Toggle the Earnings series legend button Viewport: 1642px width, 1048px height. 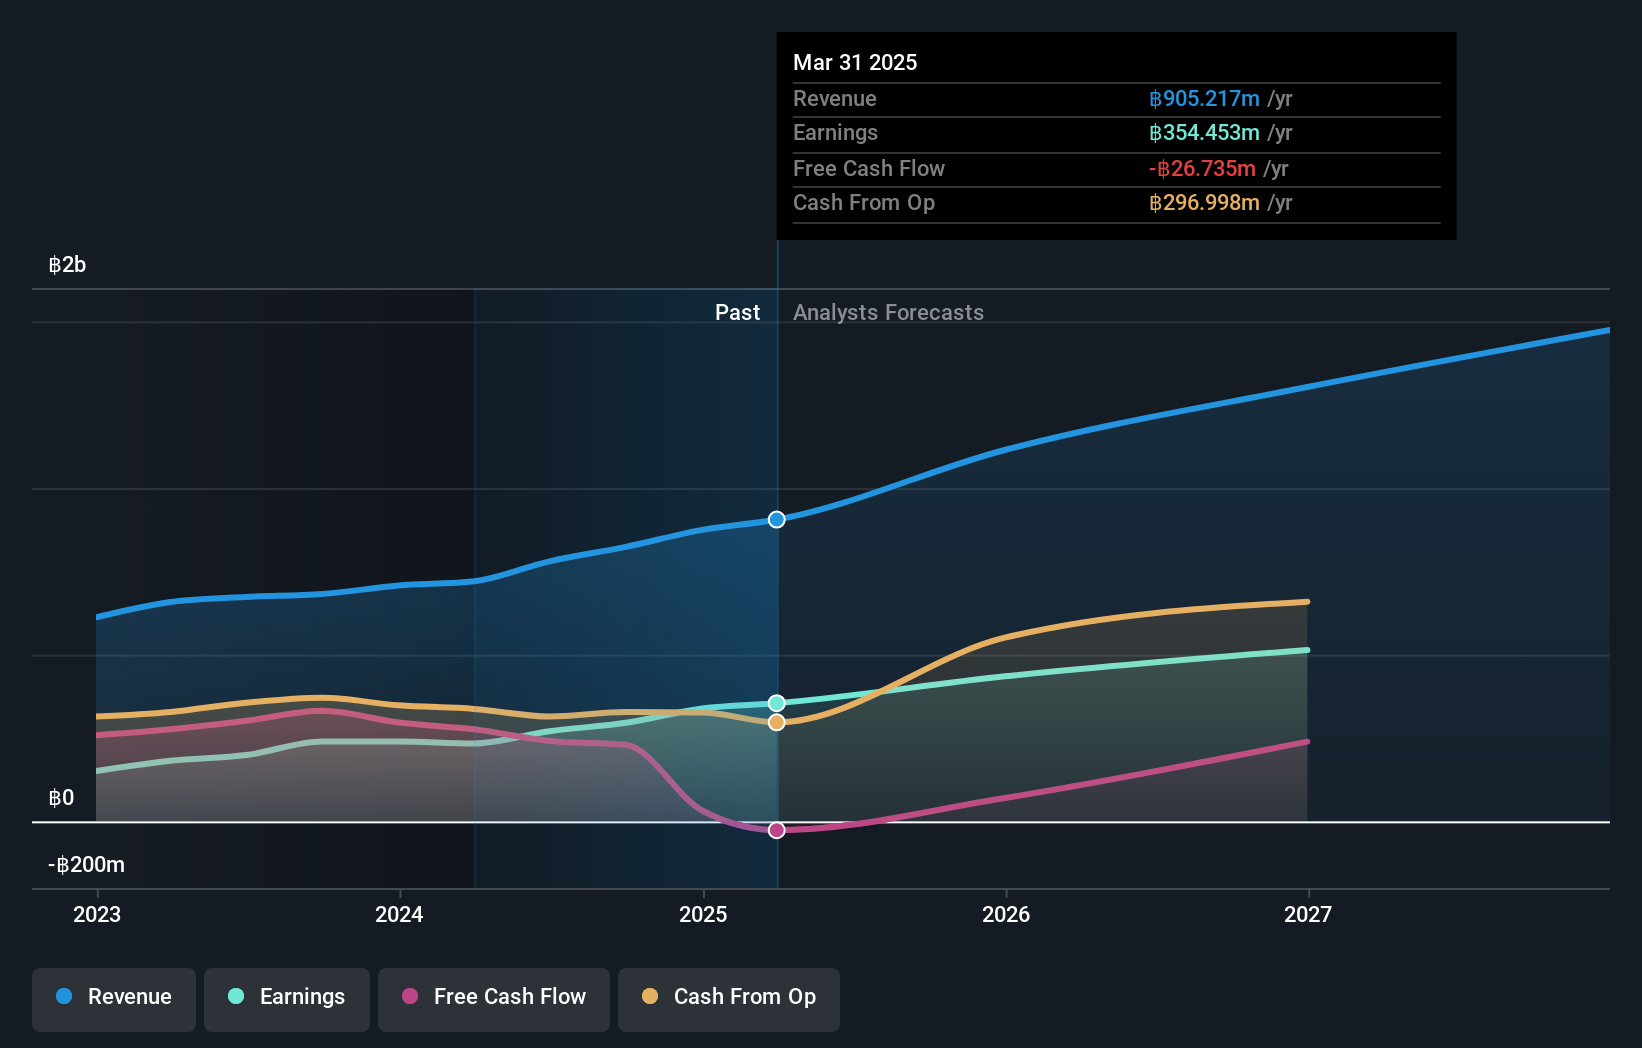point(287,999)
